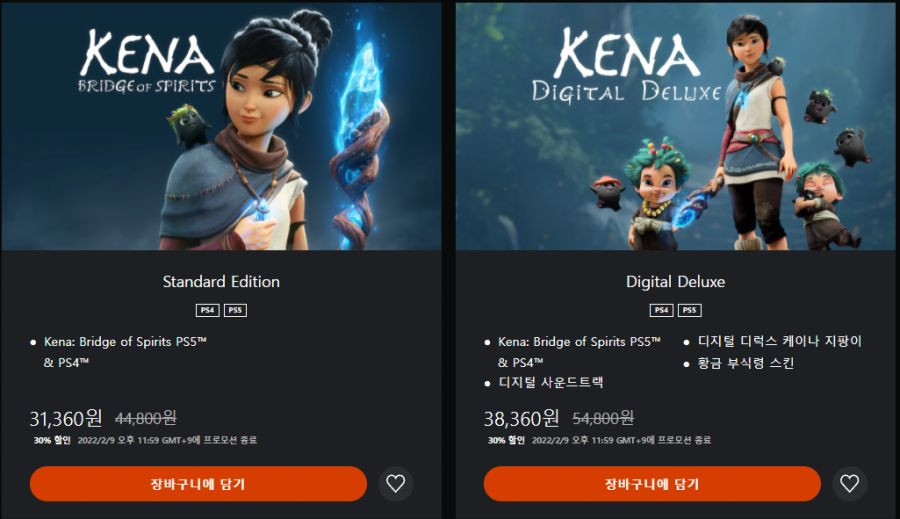Open Kena Bridge of Spirits cover image
This screenshot has width=900, height=519.
pos(221,126)
